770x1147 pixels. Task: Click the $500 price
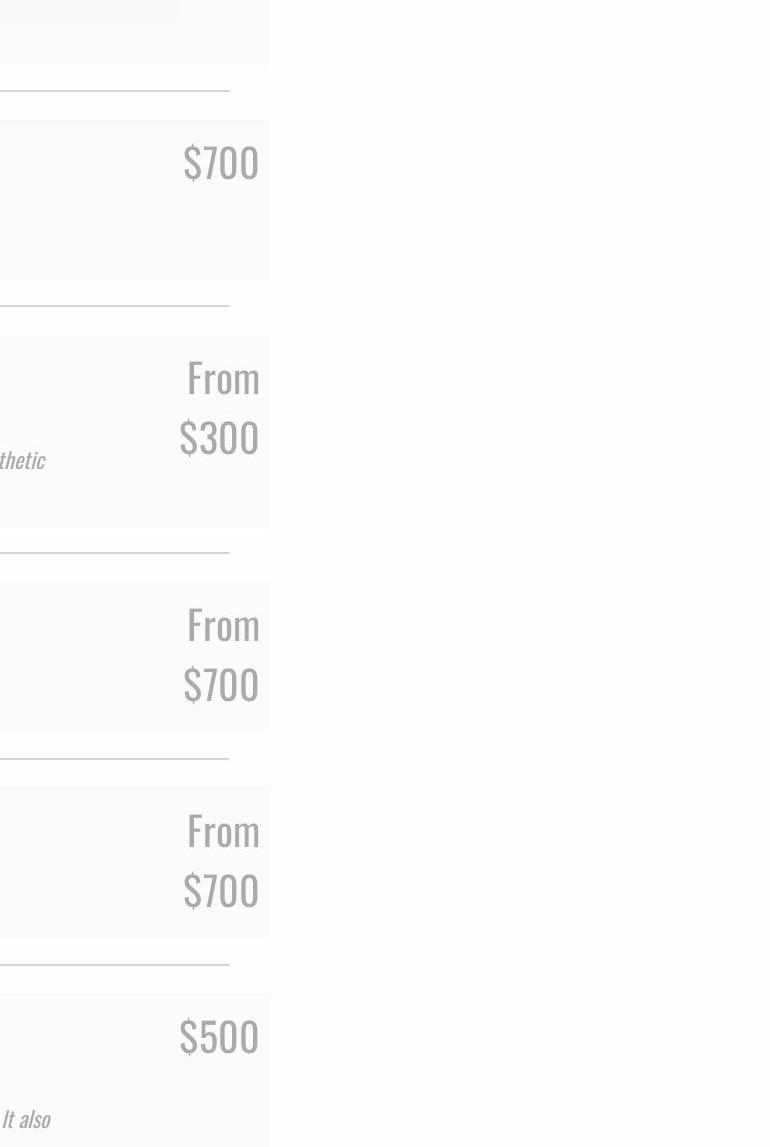coord(219,1037)
